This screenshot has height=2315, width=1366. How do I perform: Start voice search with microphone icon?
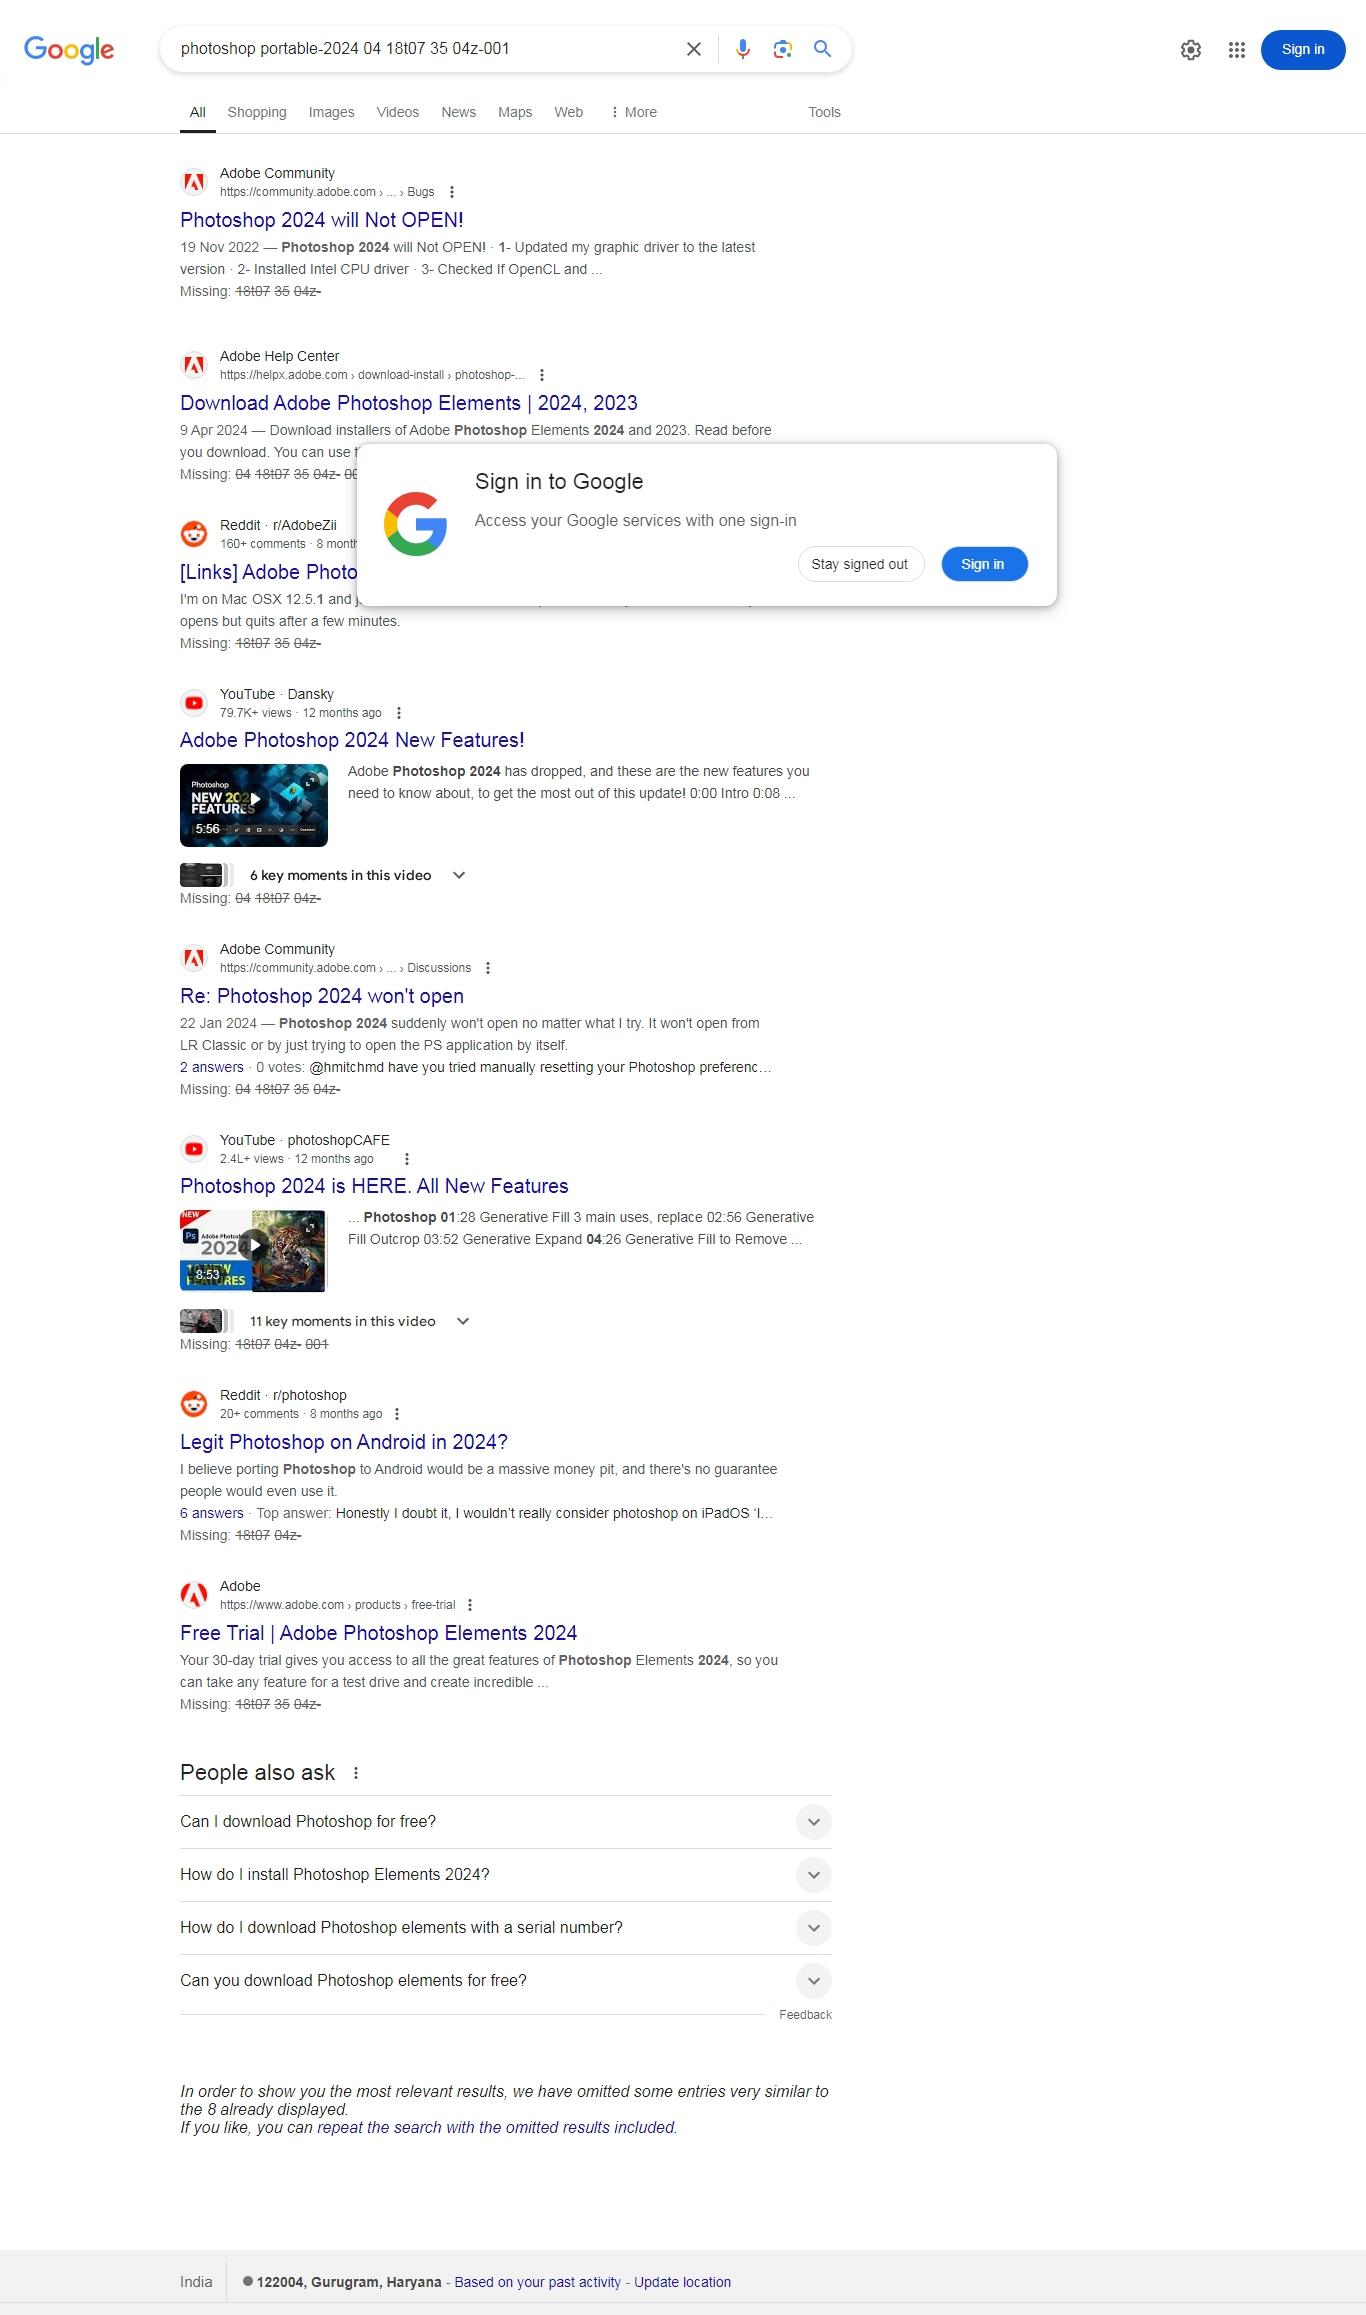coord(743,49)
